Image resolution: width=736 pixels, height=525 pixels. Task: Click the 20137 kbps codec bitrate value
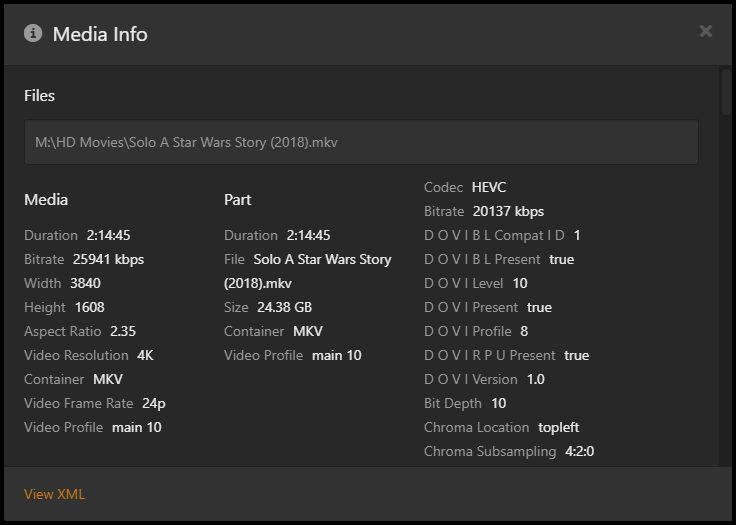508,211
